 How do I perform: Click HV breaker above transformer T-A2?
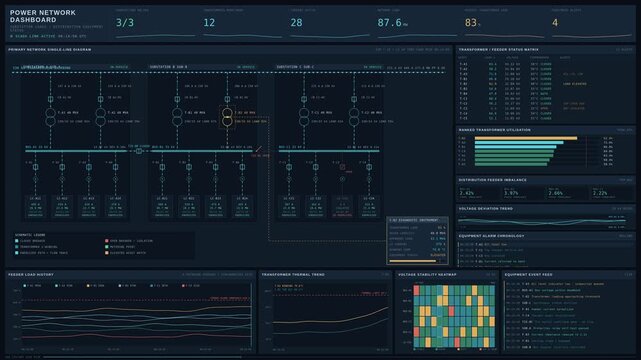pyautogui.click(x=101, y=99)
